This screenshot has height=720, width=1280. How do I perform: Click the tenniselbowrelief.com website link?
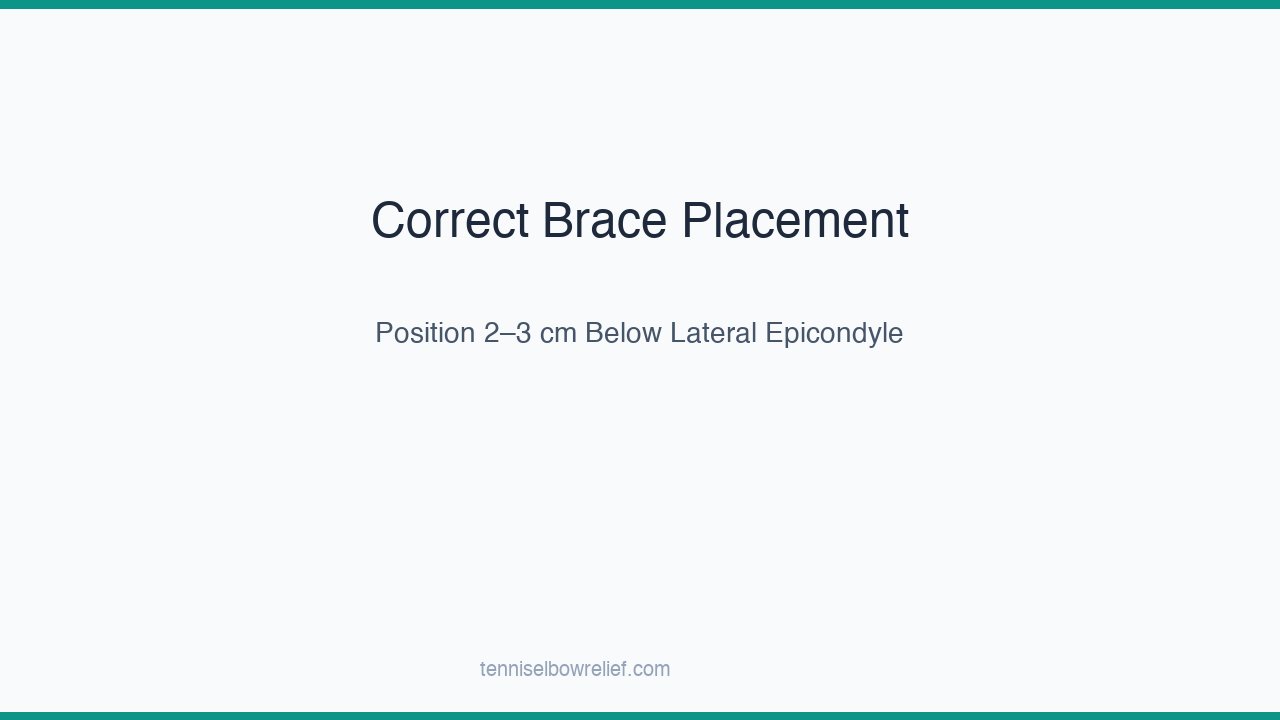[x=575, y=669]
